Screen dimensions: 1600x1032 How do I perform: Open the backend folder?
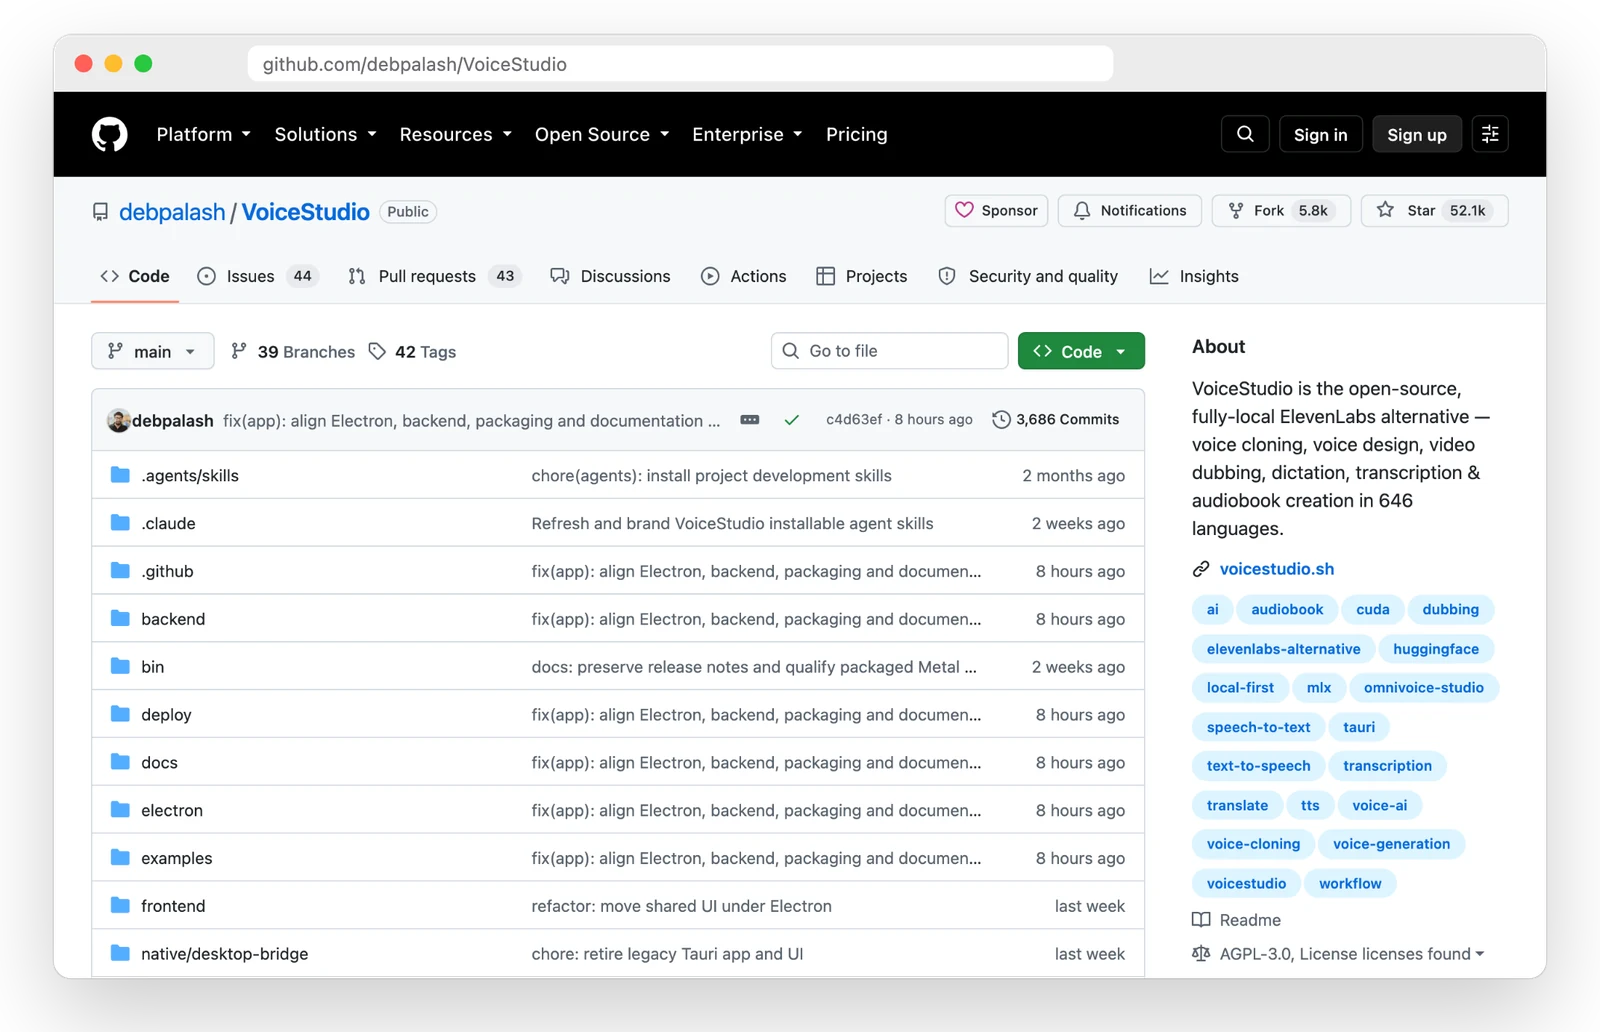click(173, 619)
